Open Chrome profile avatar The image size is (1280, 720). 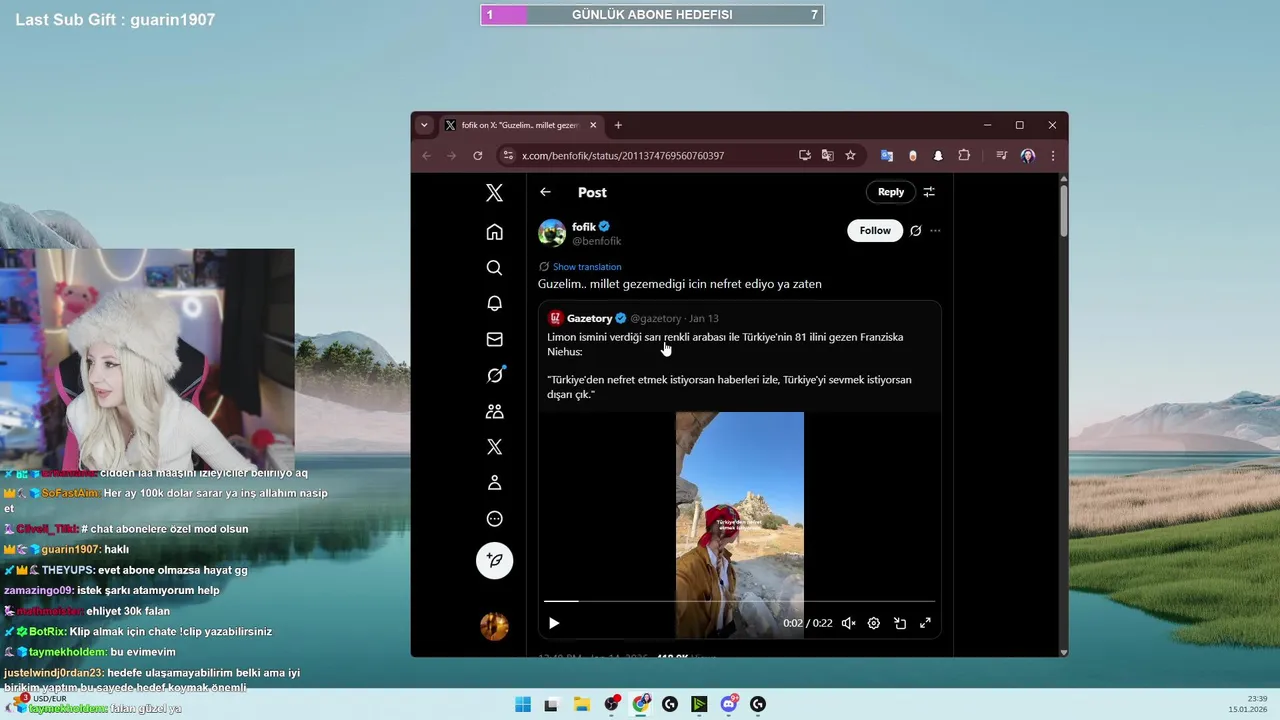click(x=1027, y=156)
